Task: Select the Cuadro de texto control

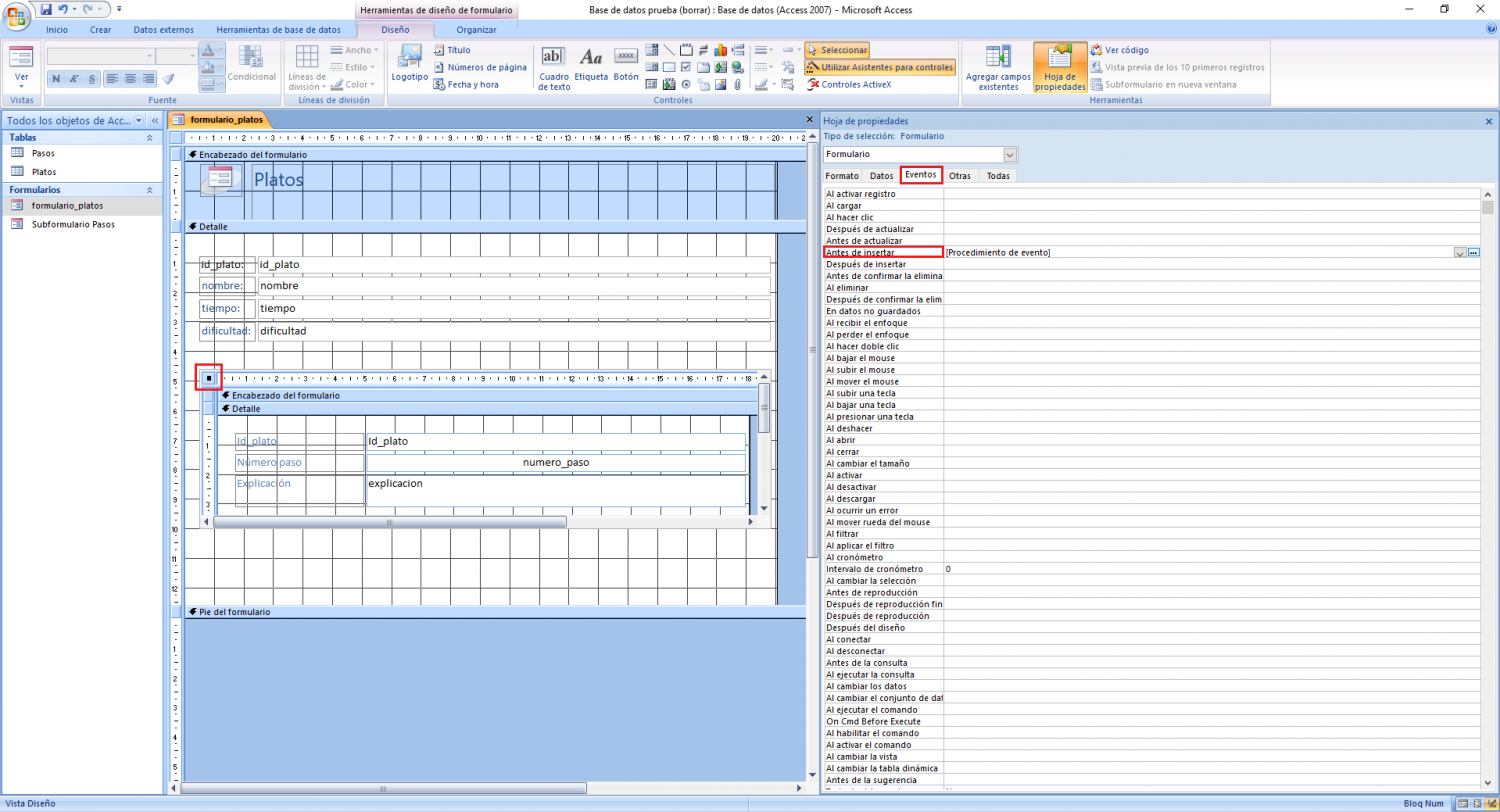Action: tap(554, 68)
